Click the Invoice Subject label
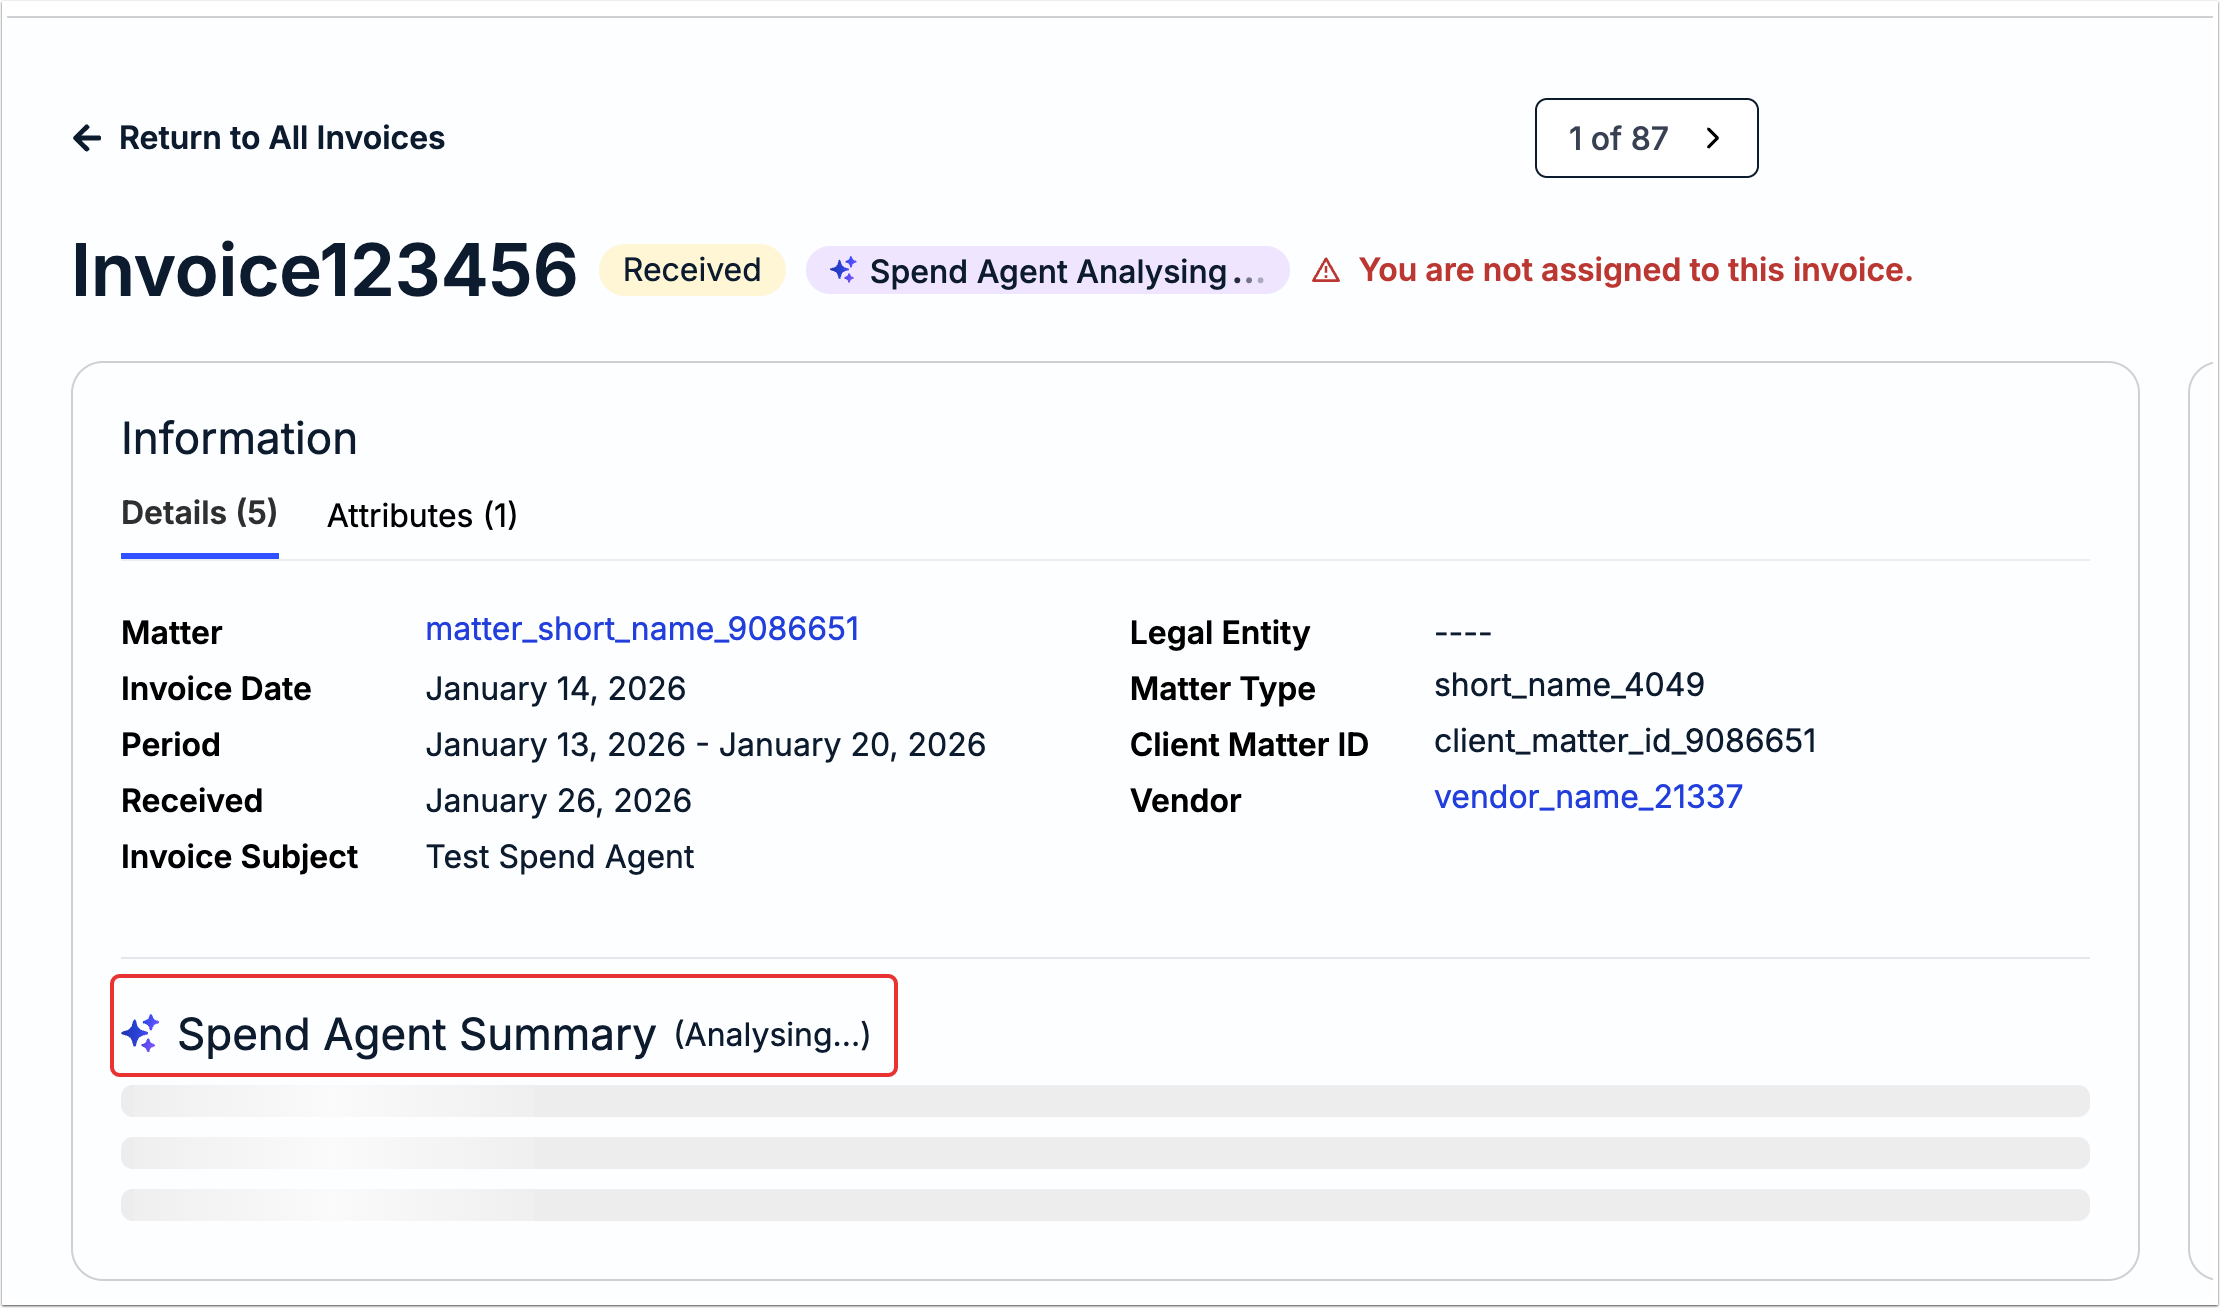Screen dimensions: 2220x1308 (240, 857)
